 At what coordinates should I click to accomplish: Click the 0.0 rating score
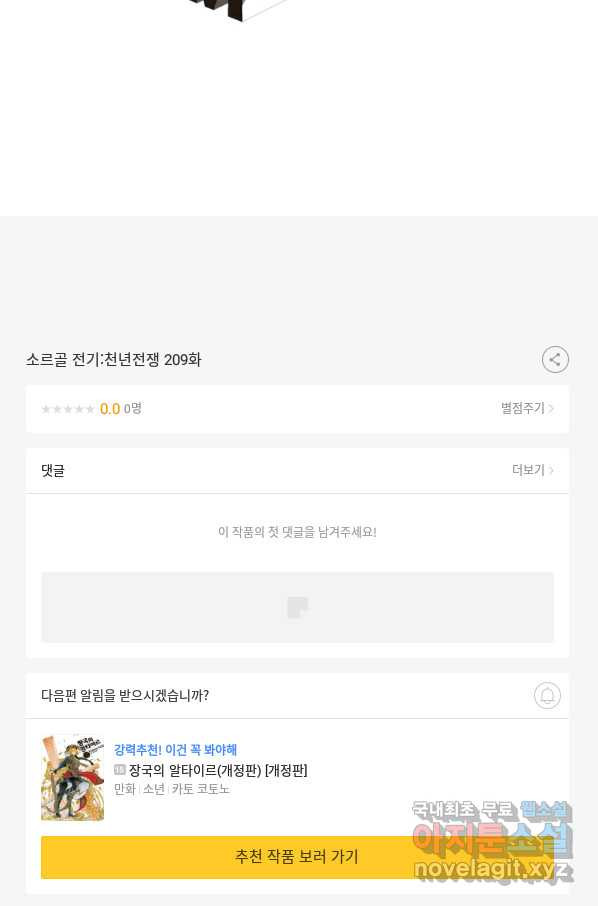(110, 409)
